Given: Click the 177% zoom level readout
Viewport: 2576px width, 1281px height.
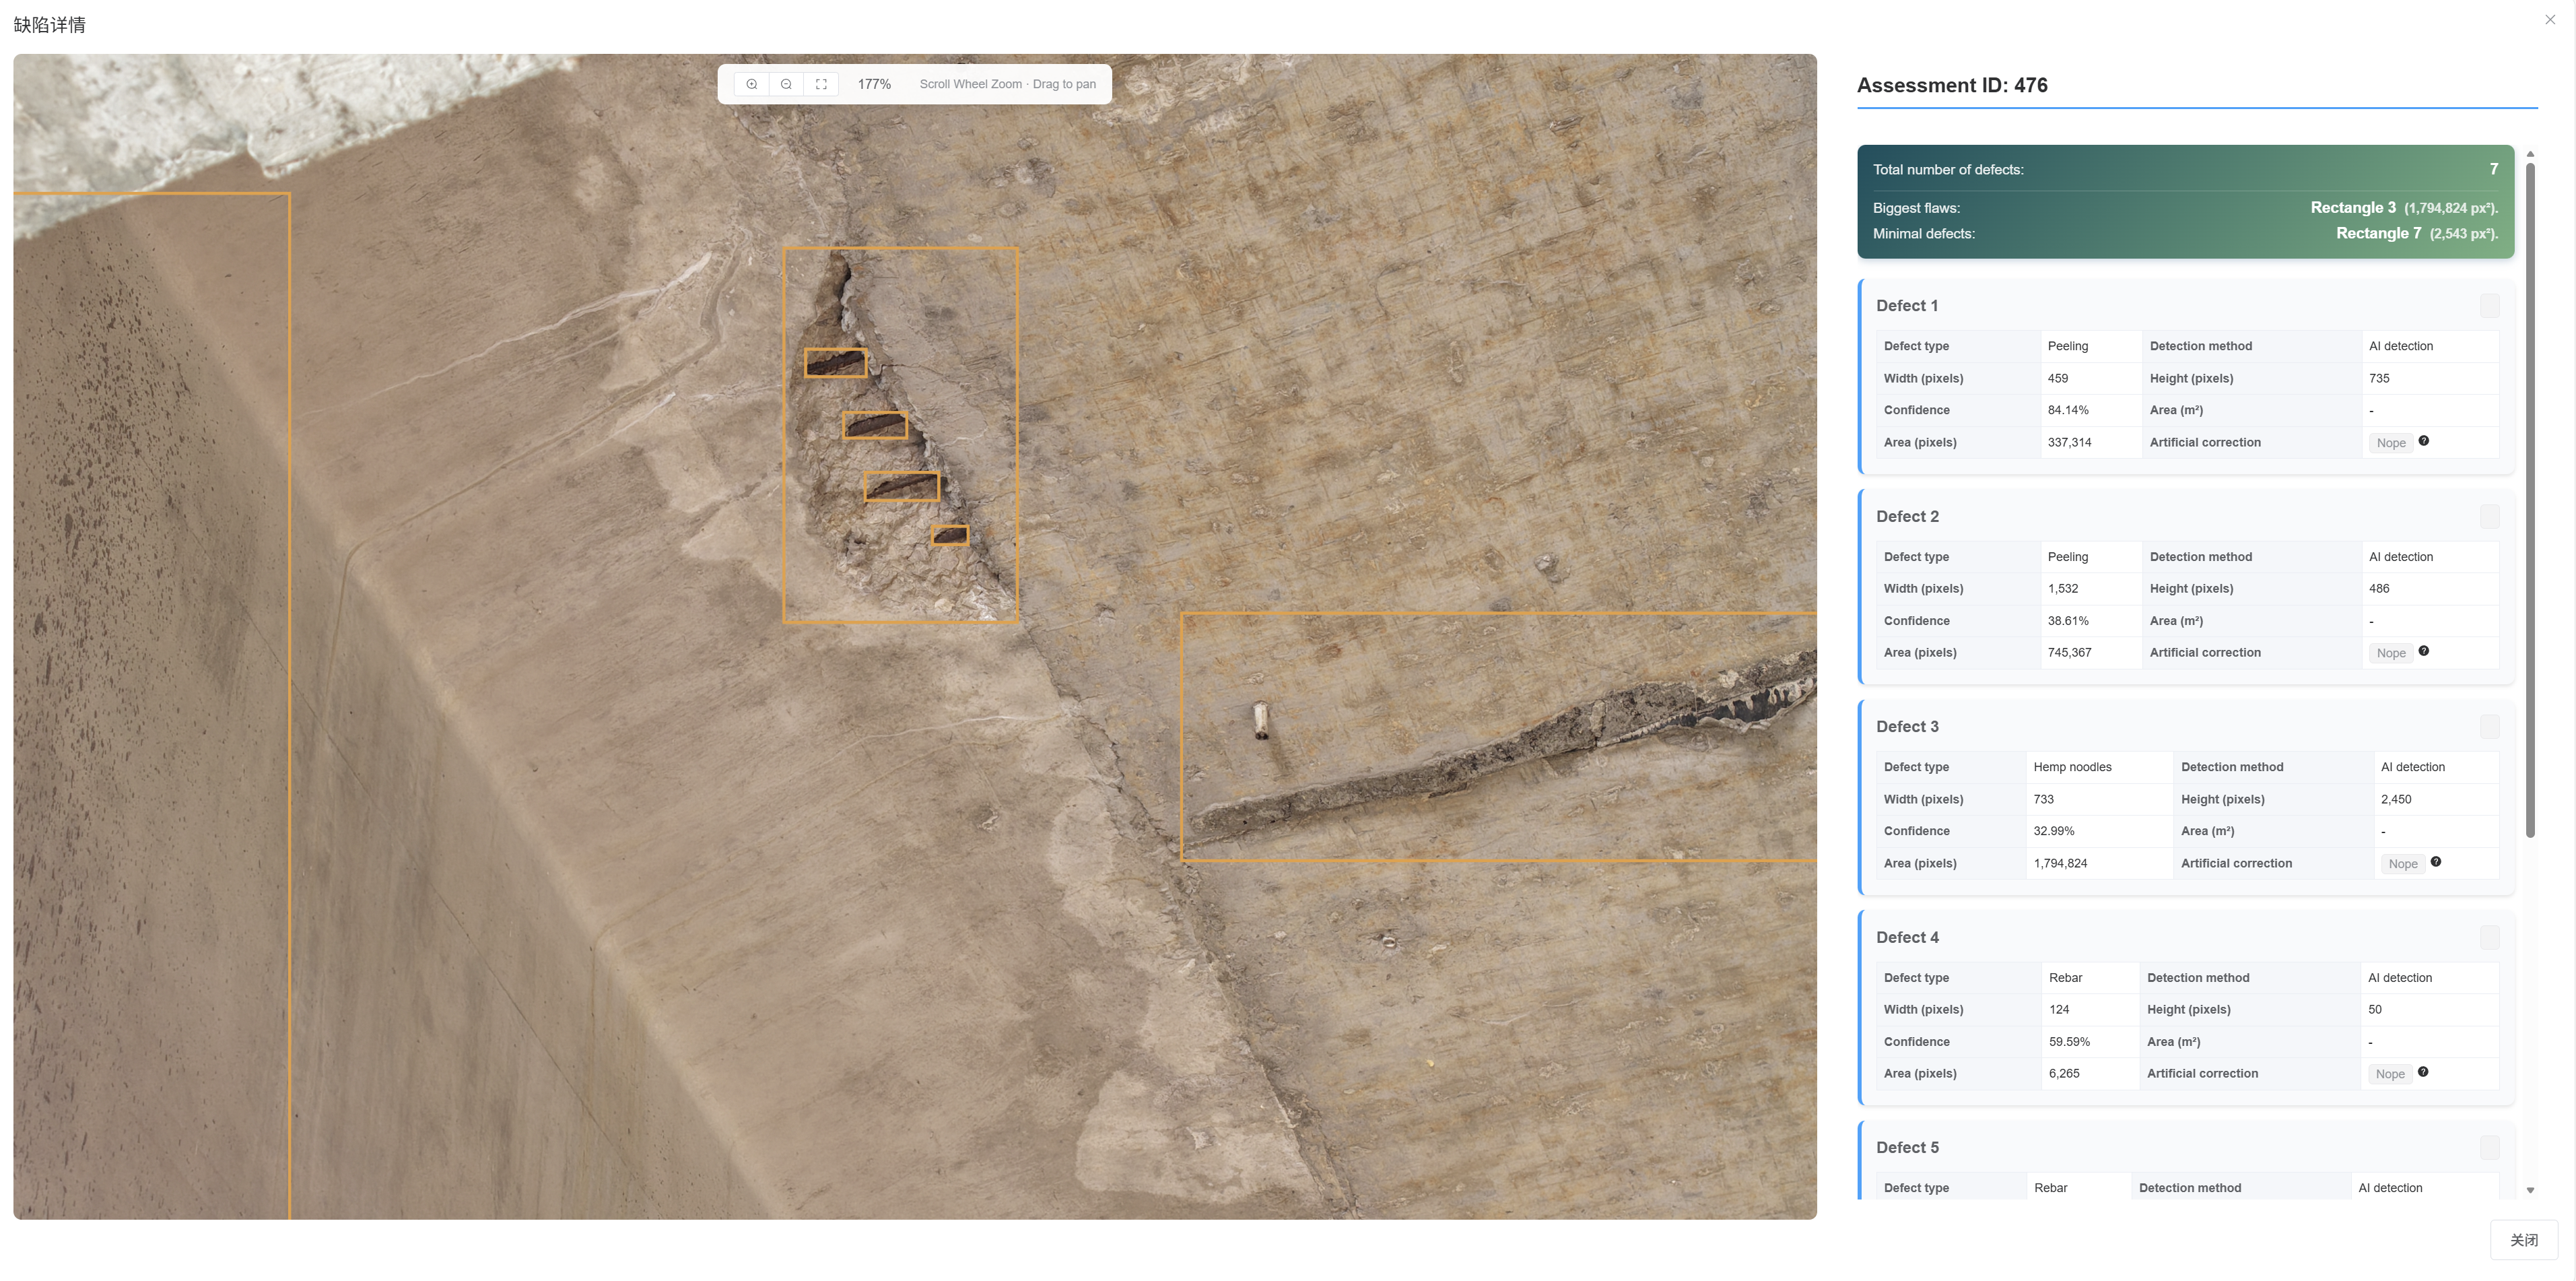Looking at the screenshot, I should click(874, 84).
